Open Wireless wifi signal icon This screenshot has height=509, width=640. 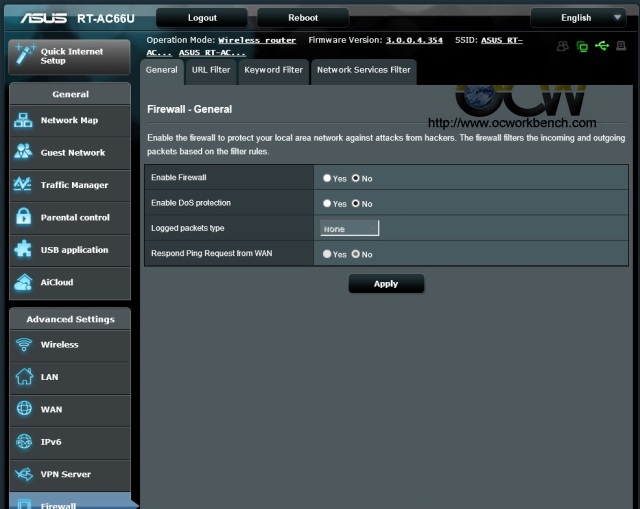coord(24,344)
